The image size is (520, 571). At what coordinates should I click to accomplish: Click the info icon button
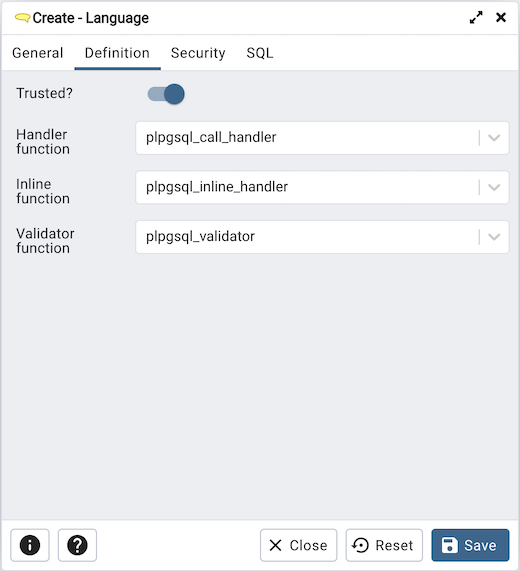click(x=30, y=545)
